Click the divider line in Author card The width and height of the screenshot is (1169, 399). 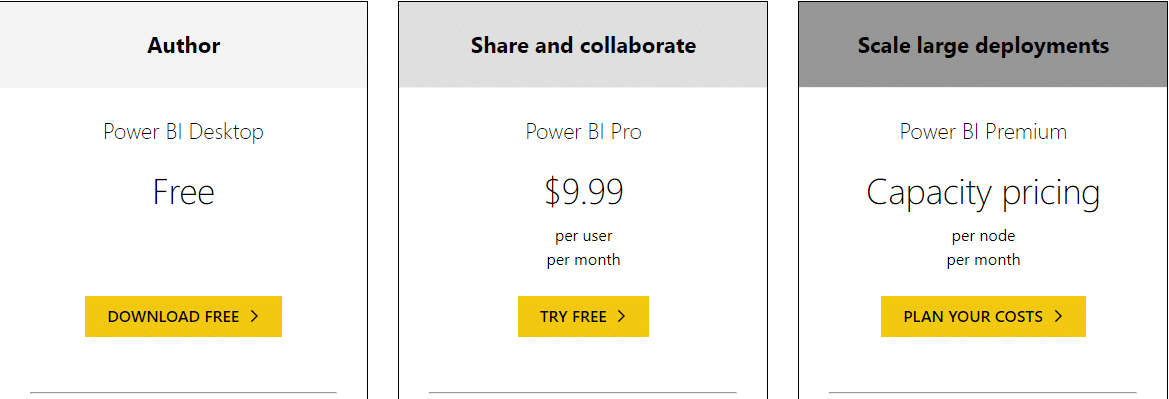[x=183, y=392]
